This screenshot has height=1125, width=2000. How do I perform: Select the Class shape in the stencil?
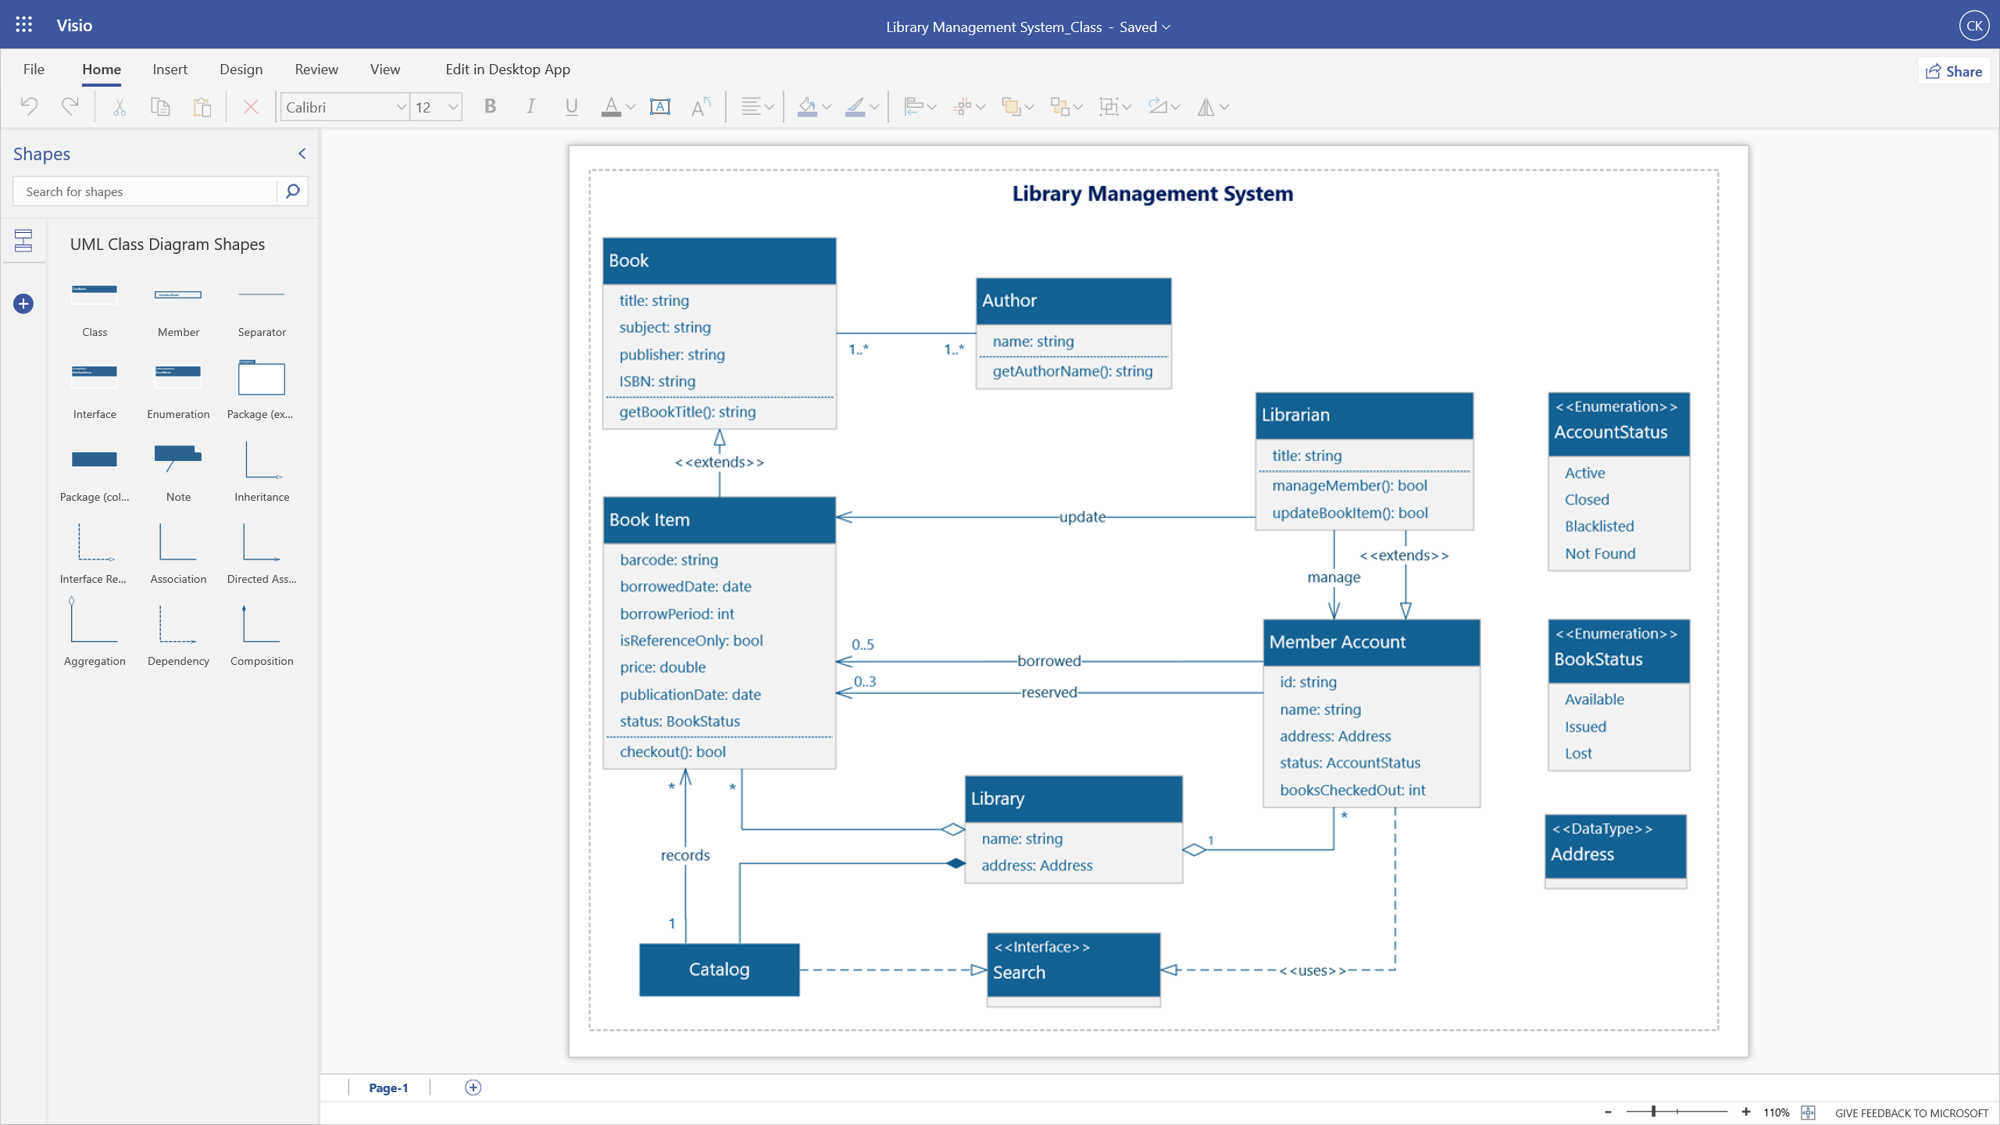[94, 295]
